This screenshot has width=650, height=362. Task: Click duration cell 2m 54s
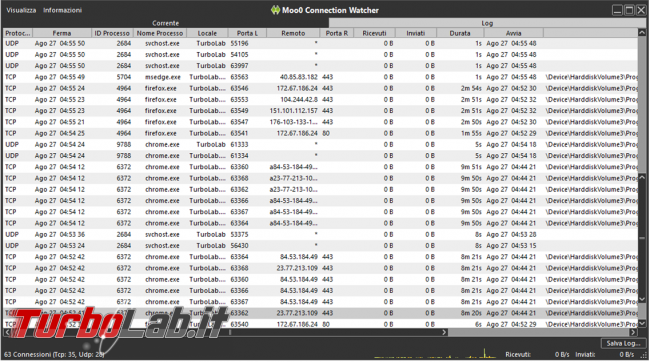pyautogui.click(x=471, y=88)
